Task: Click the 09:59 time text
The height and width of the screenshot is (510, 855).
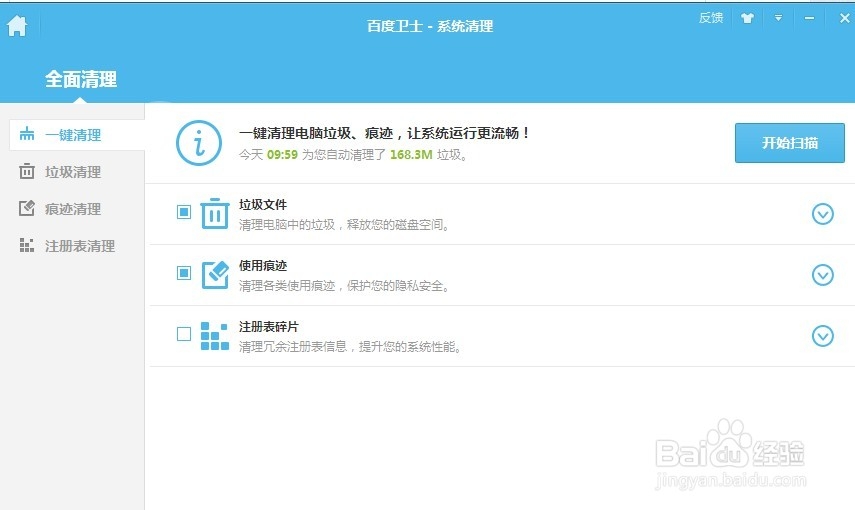Action: click(x=282, y=155)
